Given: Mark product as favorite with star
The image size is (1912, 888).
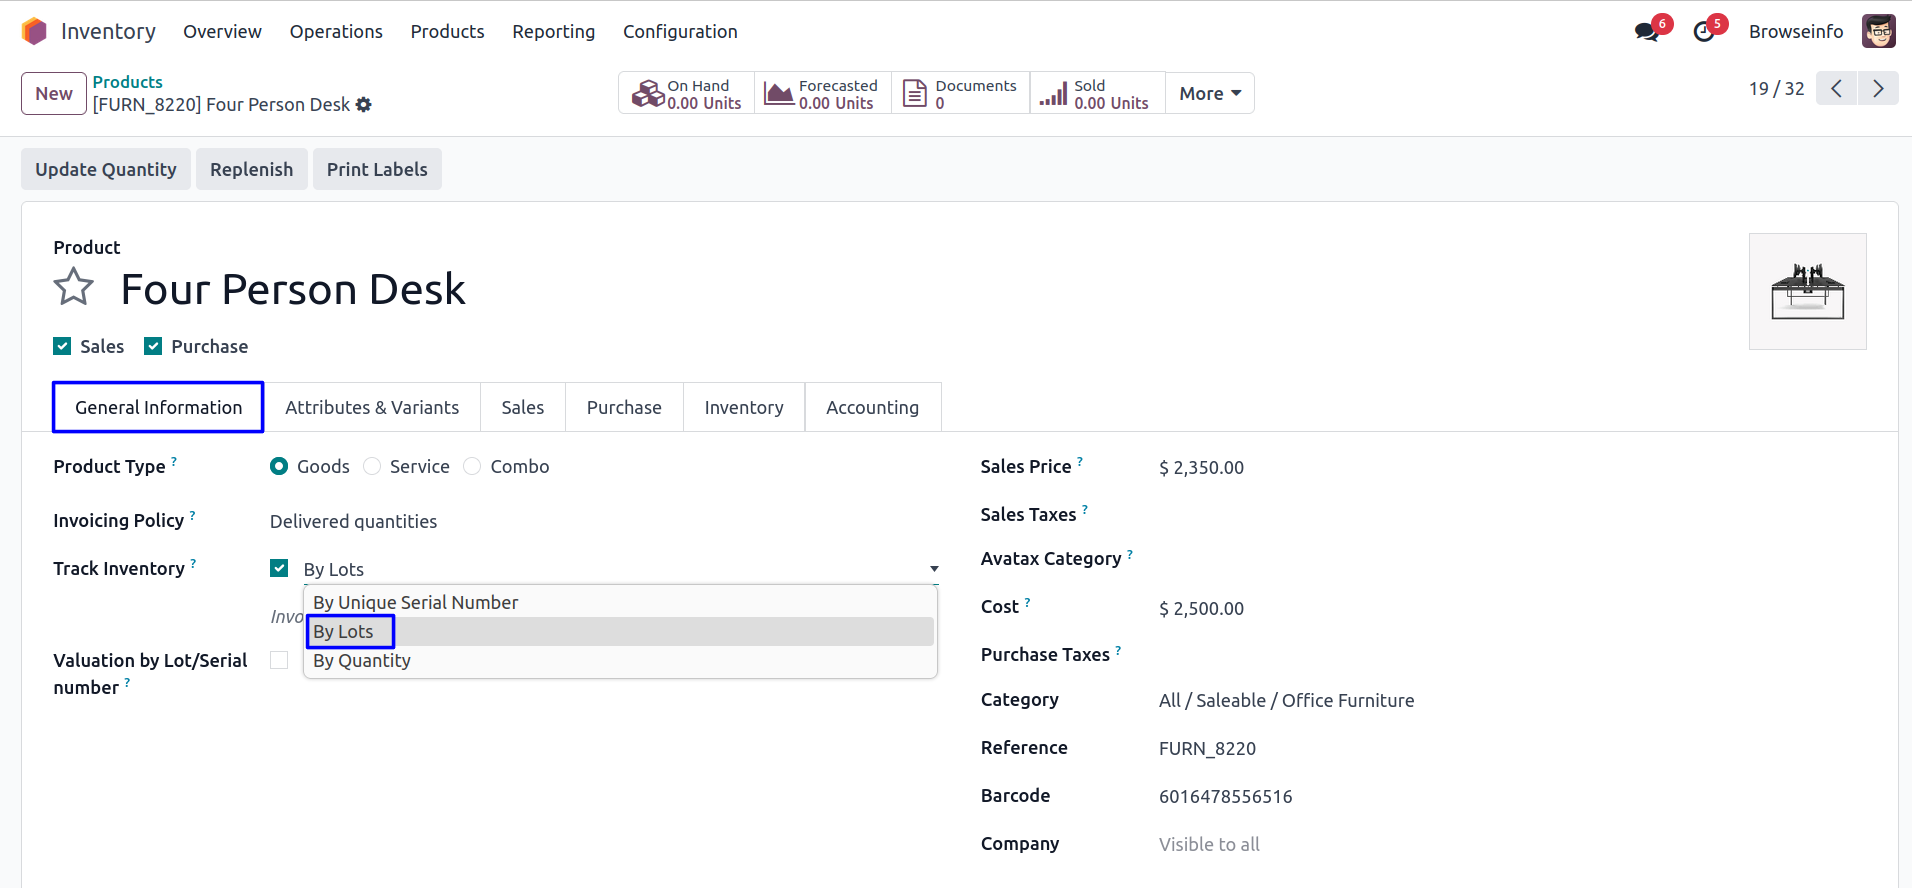Looking at the screenshot, I should (x=73, y=288).
